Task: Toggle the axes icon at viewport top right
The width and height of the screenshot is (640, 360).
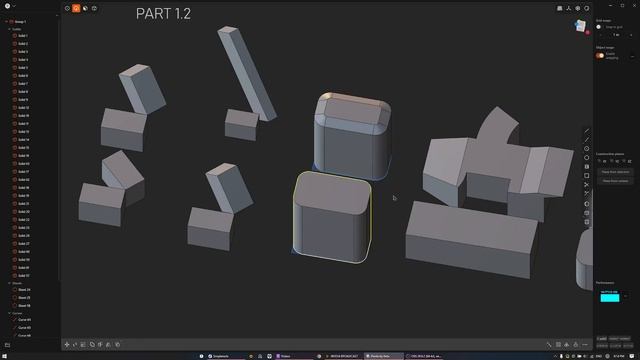Action: 569,8
